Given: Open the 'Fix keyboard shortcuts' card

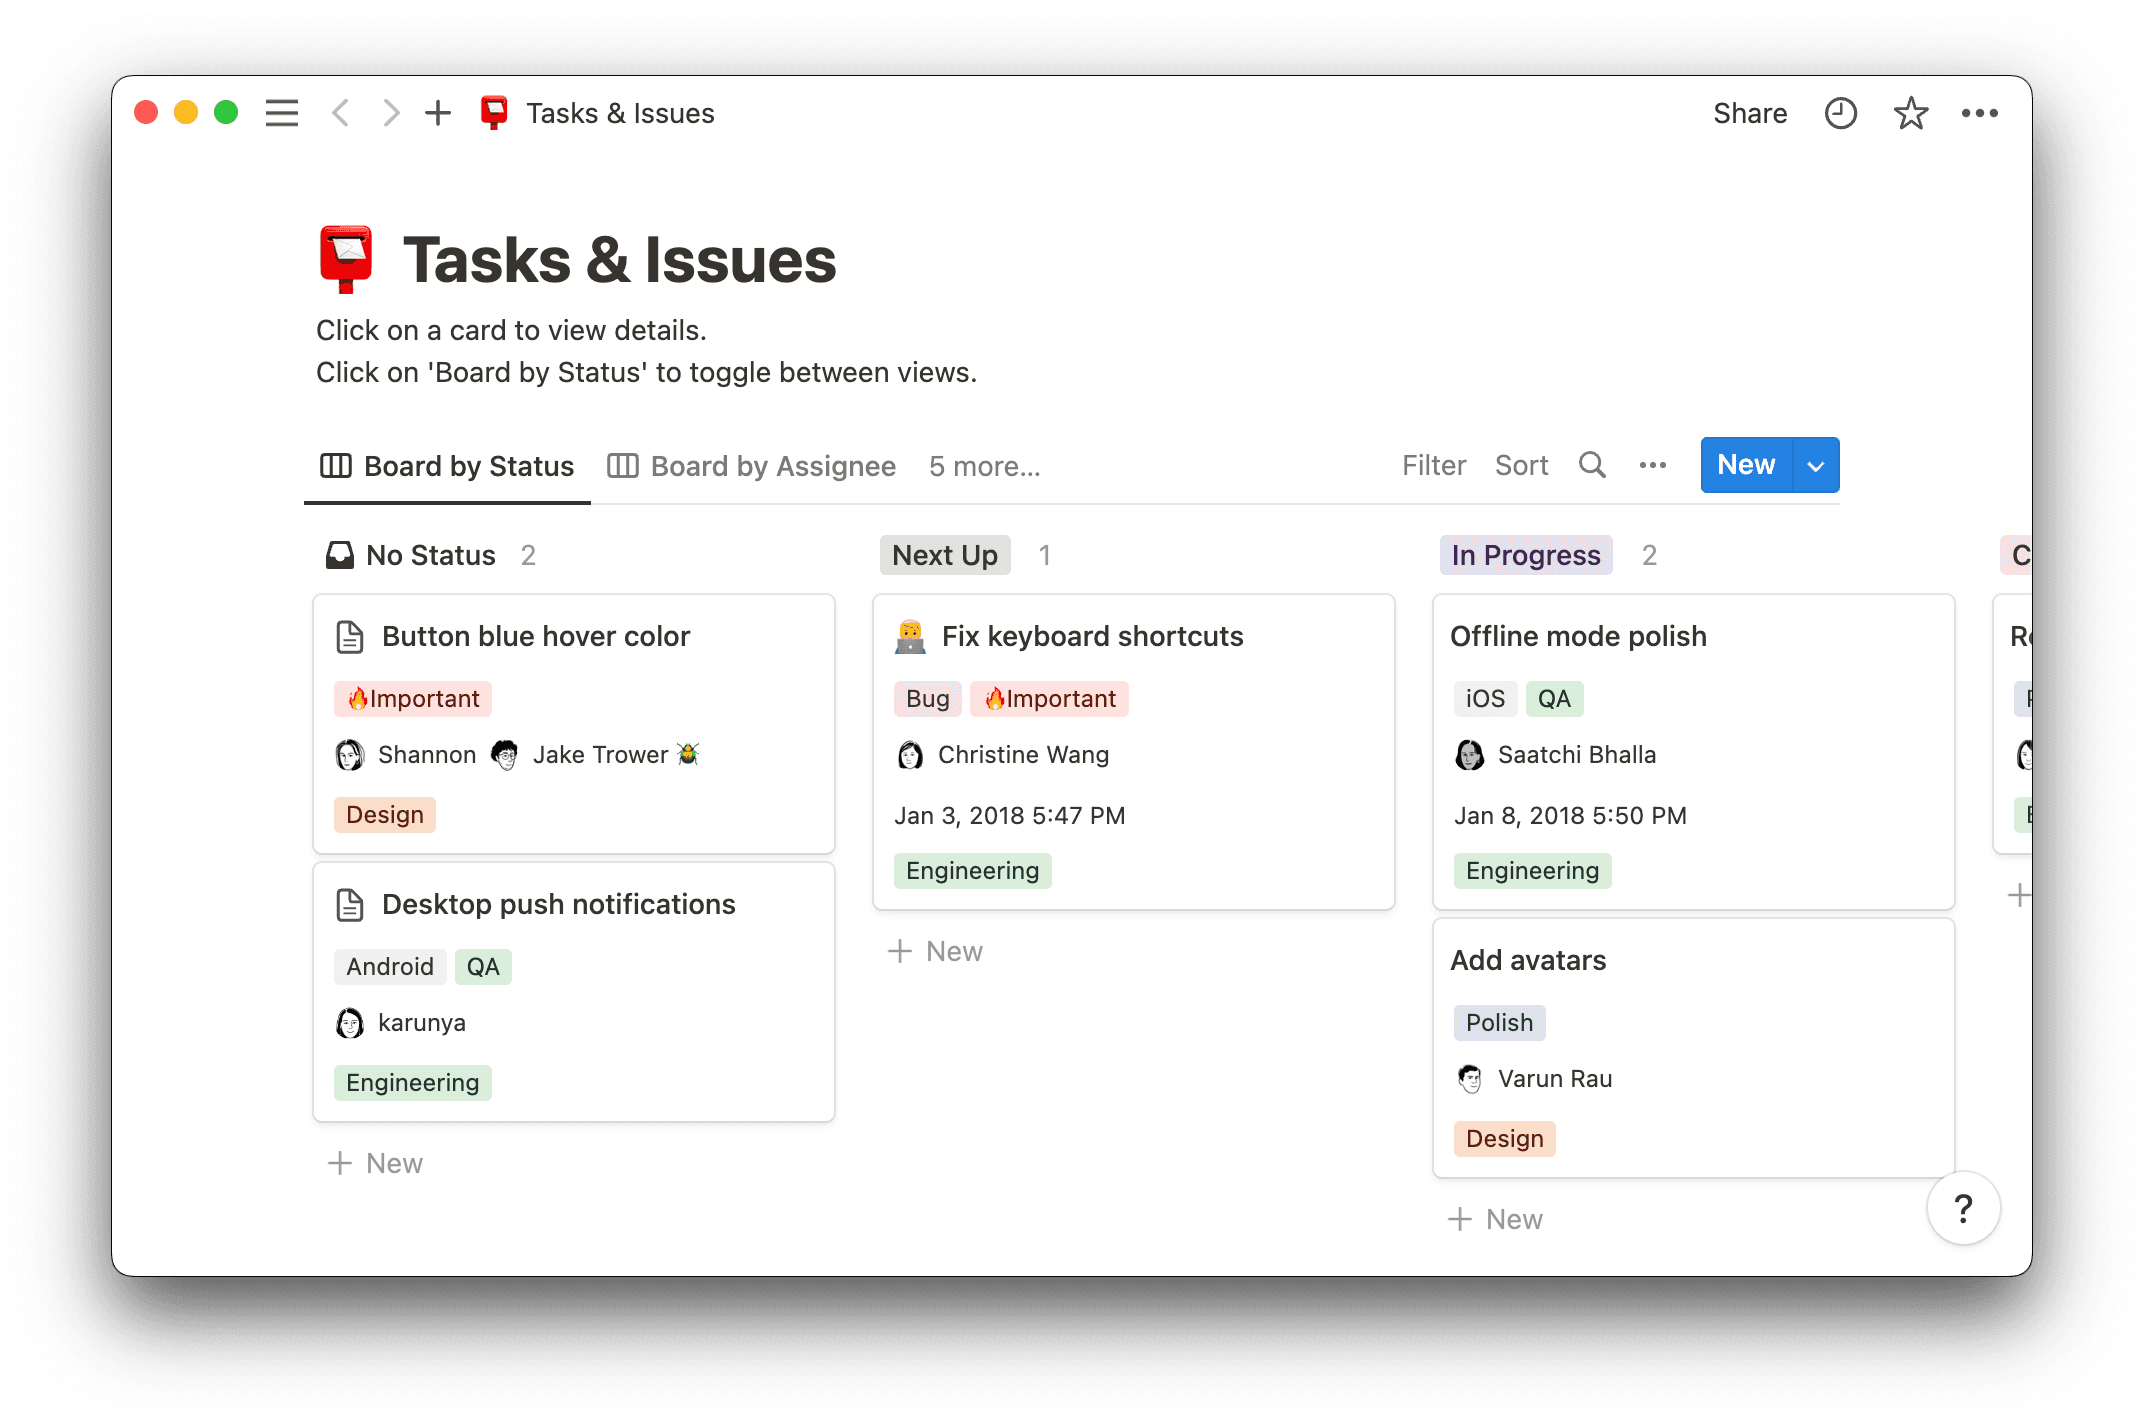Looking at the screenshot, I should tap(1093, 636).
